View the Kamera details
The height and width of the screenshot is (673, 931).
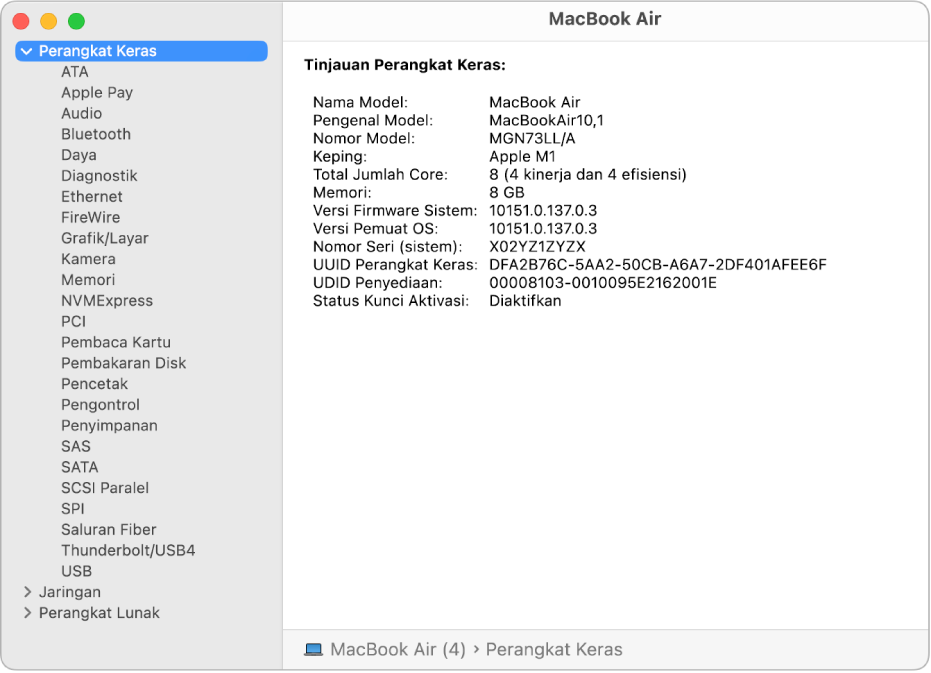[88, 259]
